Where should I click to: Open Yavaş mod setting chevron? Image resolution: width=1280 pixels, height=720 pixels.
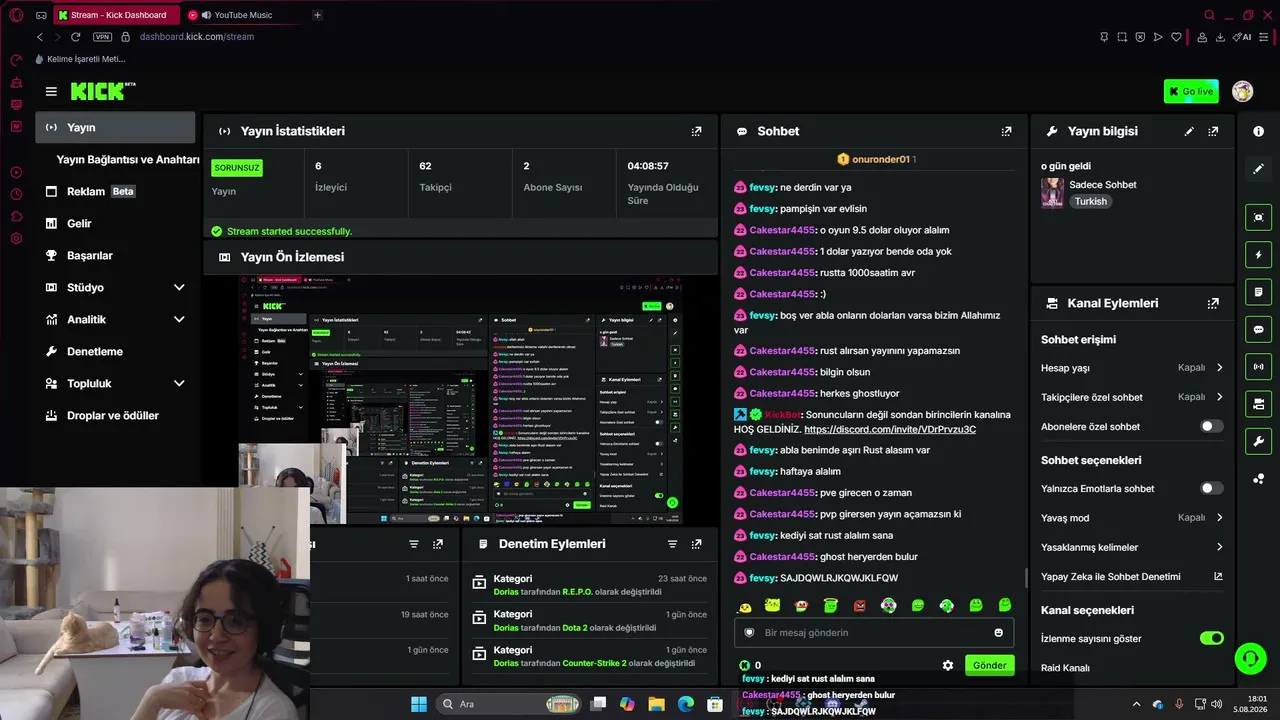pyautogui.click(x=1219, y=518)
